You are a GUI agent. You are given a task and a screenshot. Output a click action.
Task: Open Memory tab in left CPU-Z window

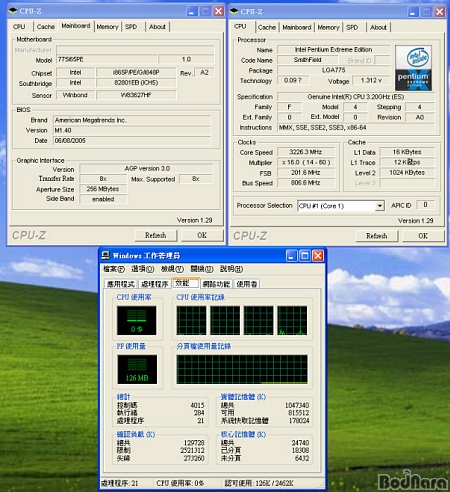tap(107, 27)
